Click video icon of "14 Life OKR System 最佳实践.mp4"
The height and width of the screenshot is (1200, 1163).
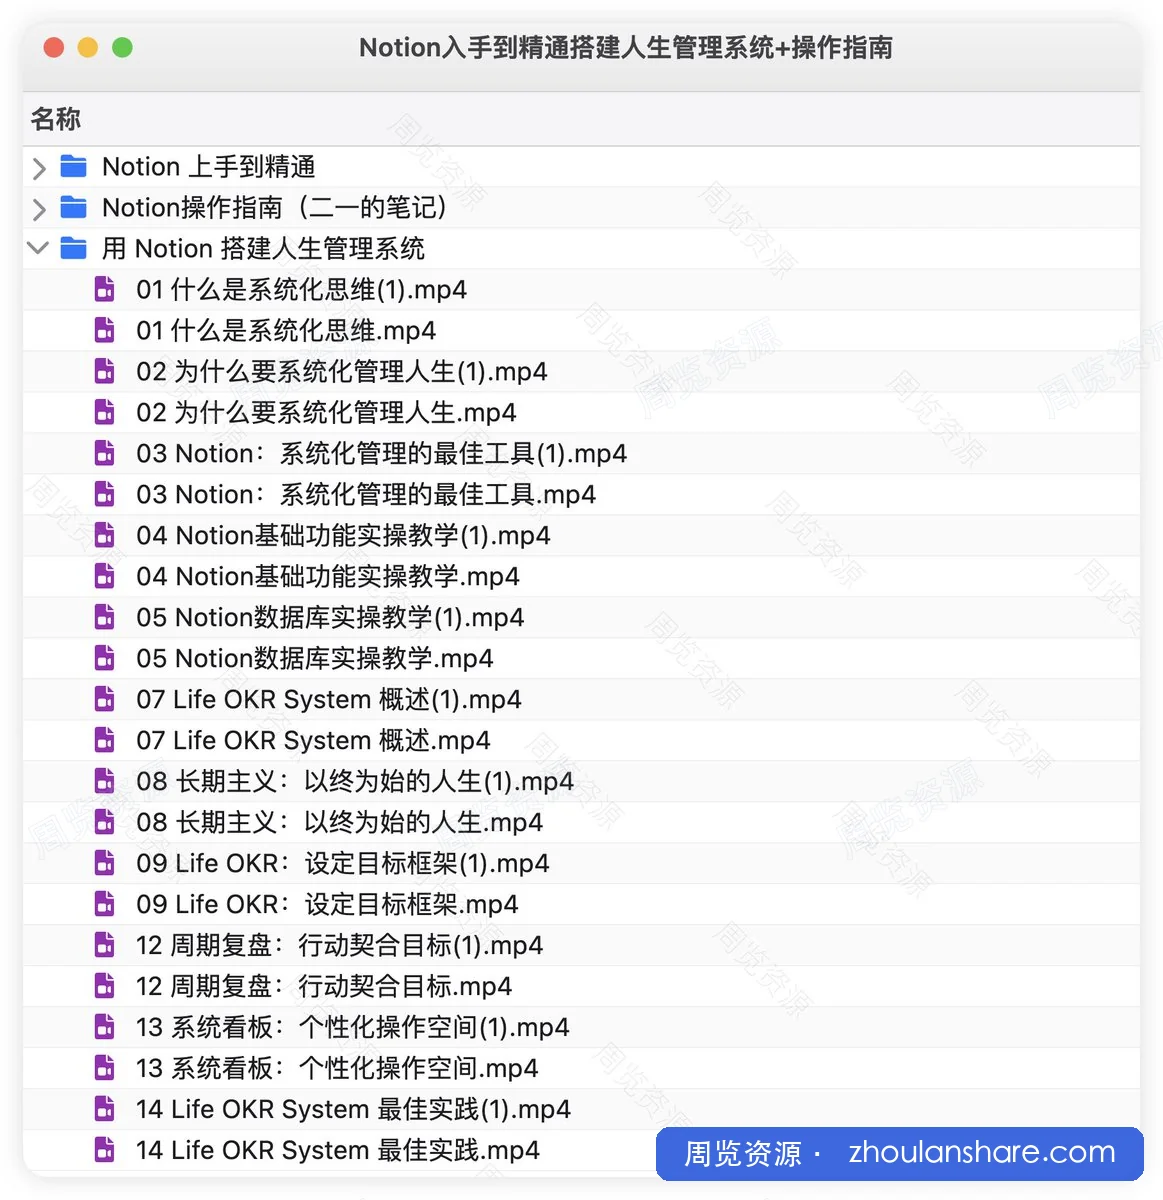104,1150
